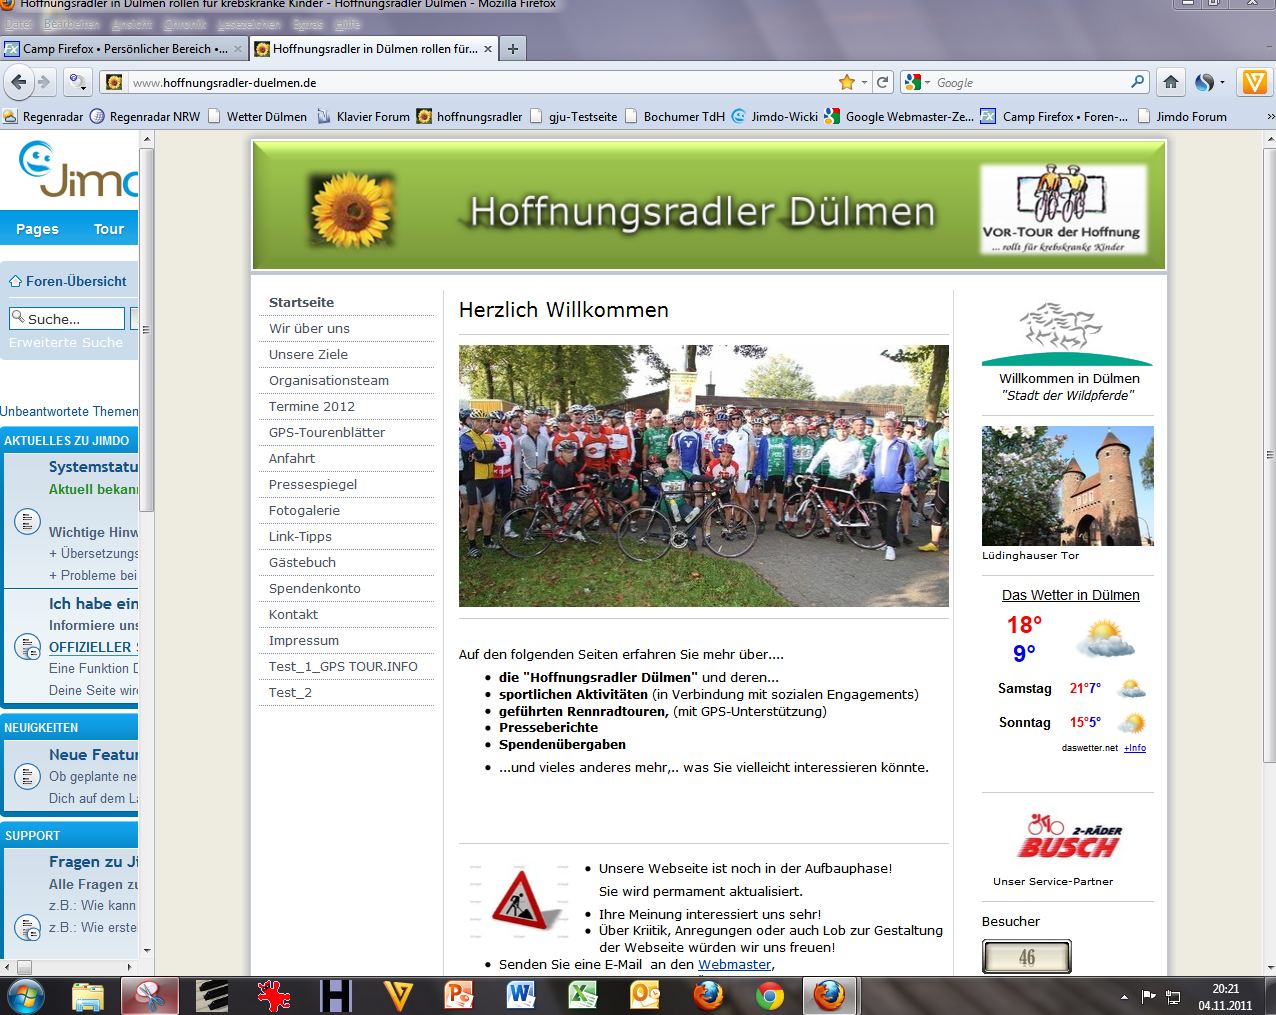Open the Windows Start menu

(26, 996)
